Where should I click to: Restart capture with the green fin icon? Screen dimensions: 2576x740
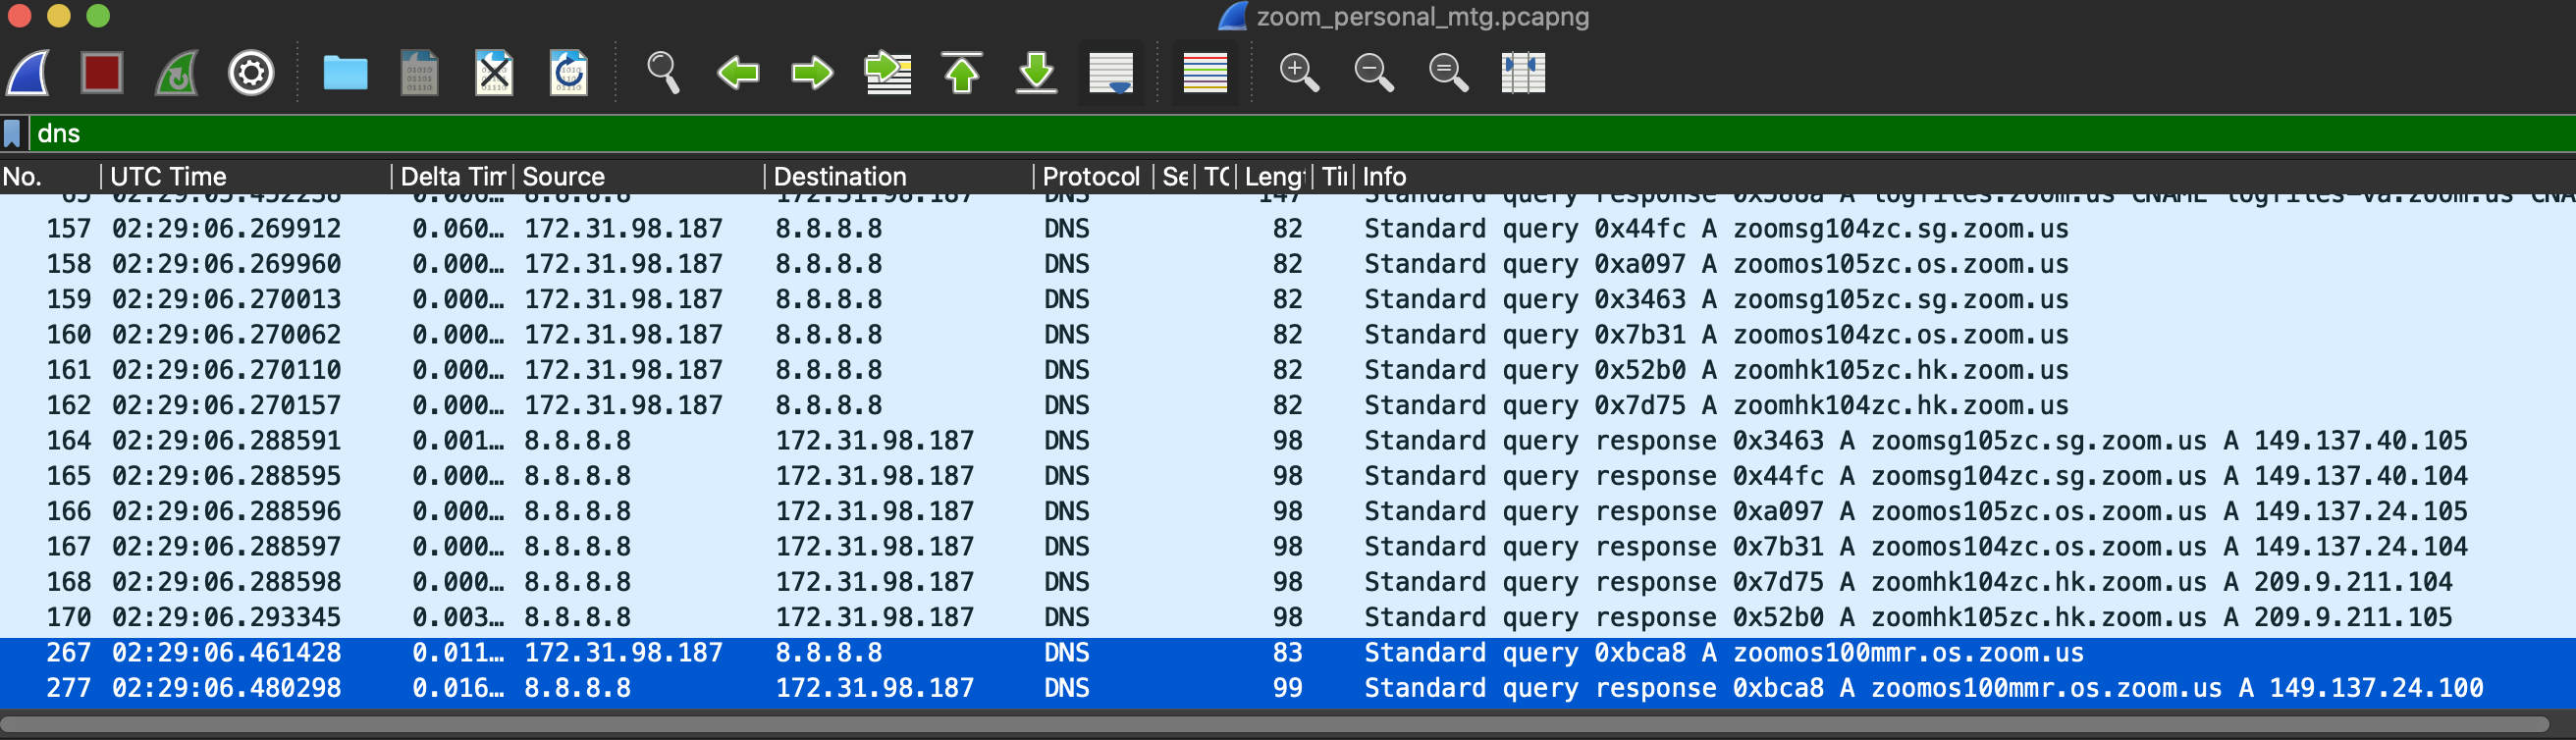[176, 73]
